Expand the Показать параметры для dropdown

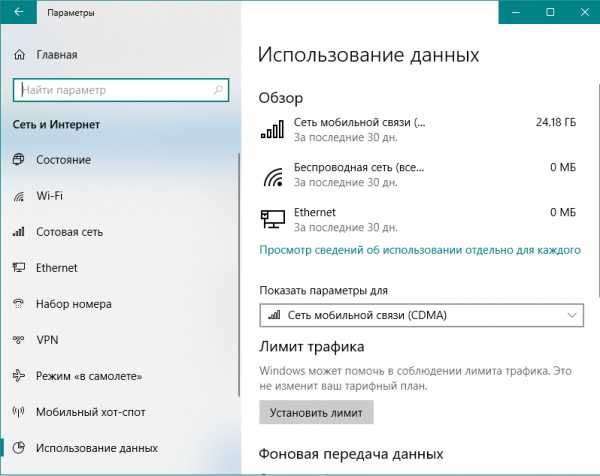(421, 315)
